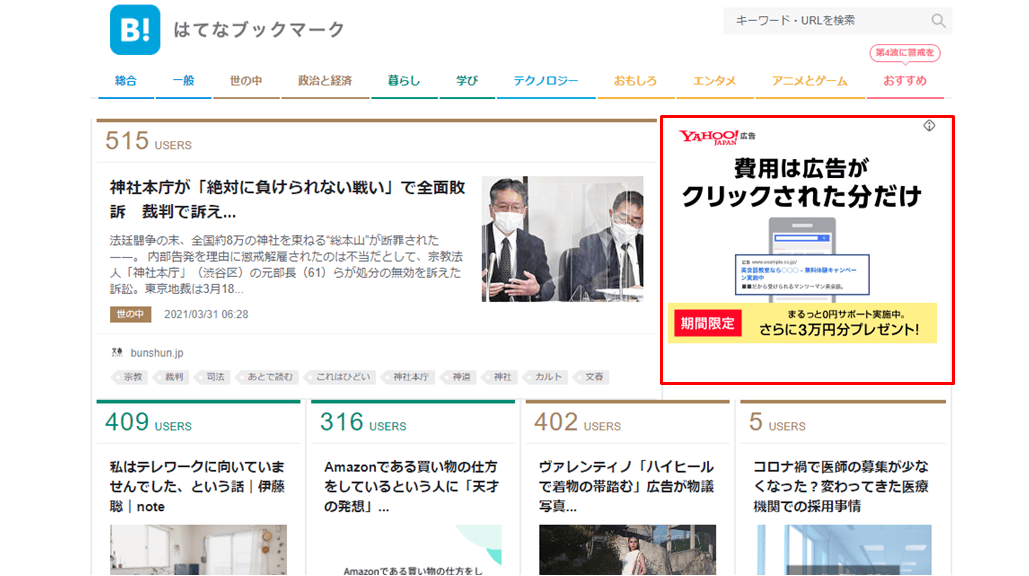Viewport: 1029px width, 576px height.
Task: View the 515 USERS bookmark count
Action: (x=148, y=141)
